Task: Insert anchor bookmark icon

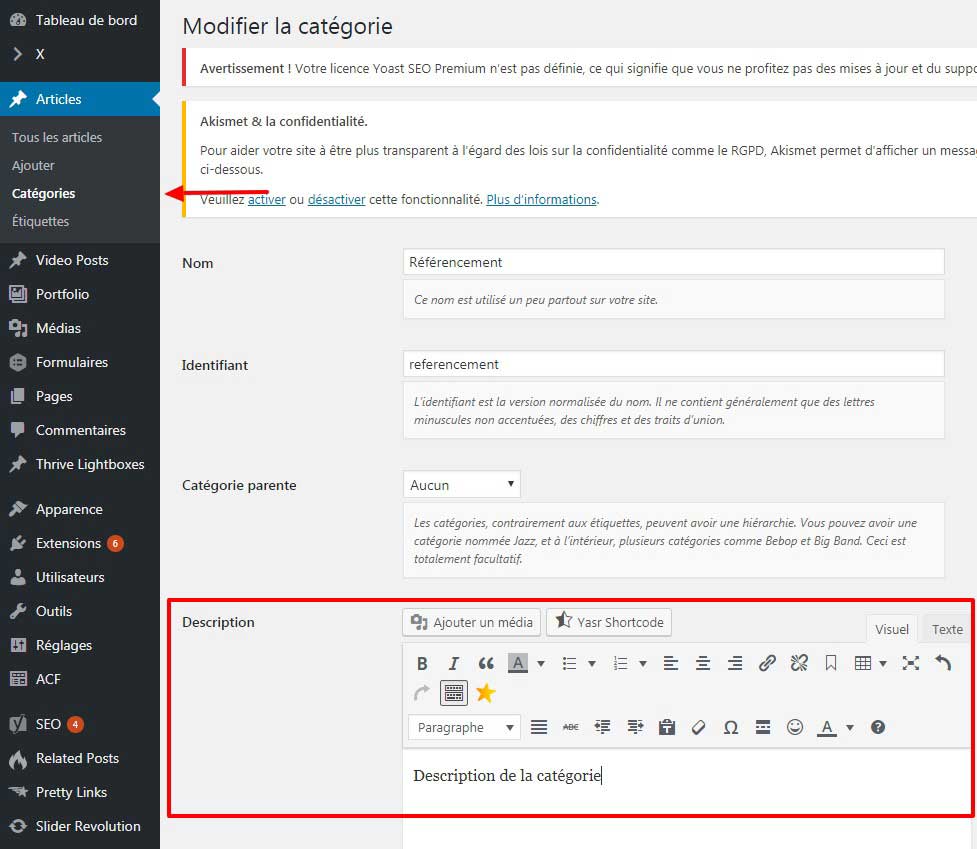Action: [831, 663]
